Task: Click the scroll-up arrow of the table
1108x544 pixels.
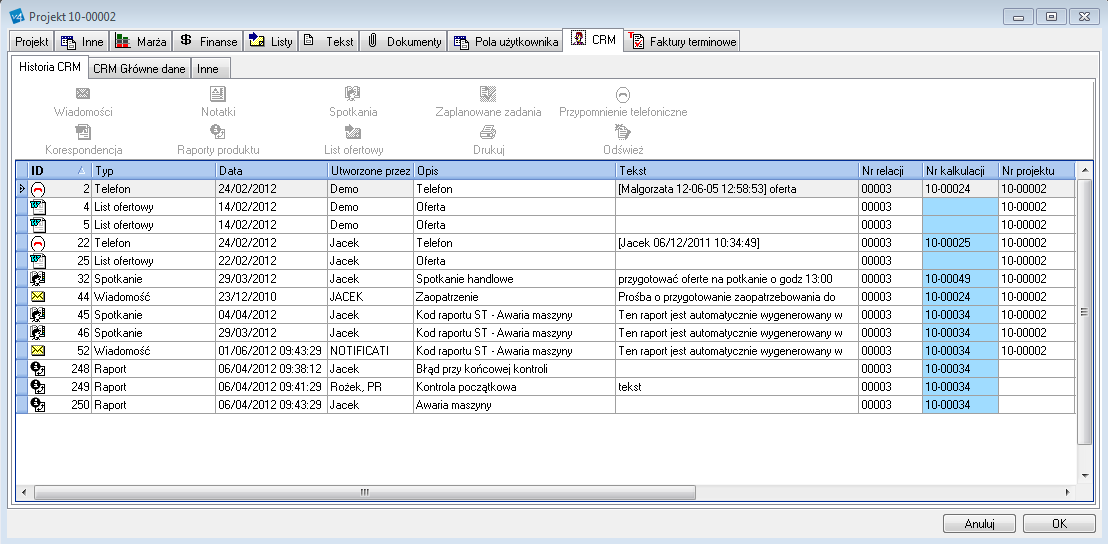Action: (x=1084, y=171)
